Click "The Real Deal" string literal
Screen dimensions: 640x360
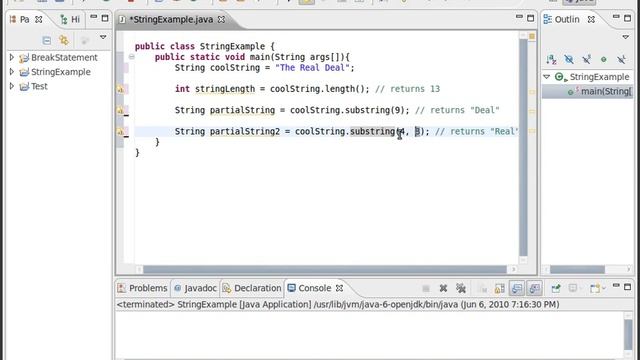click(312, 68)
